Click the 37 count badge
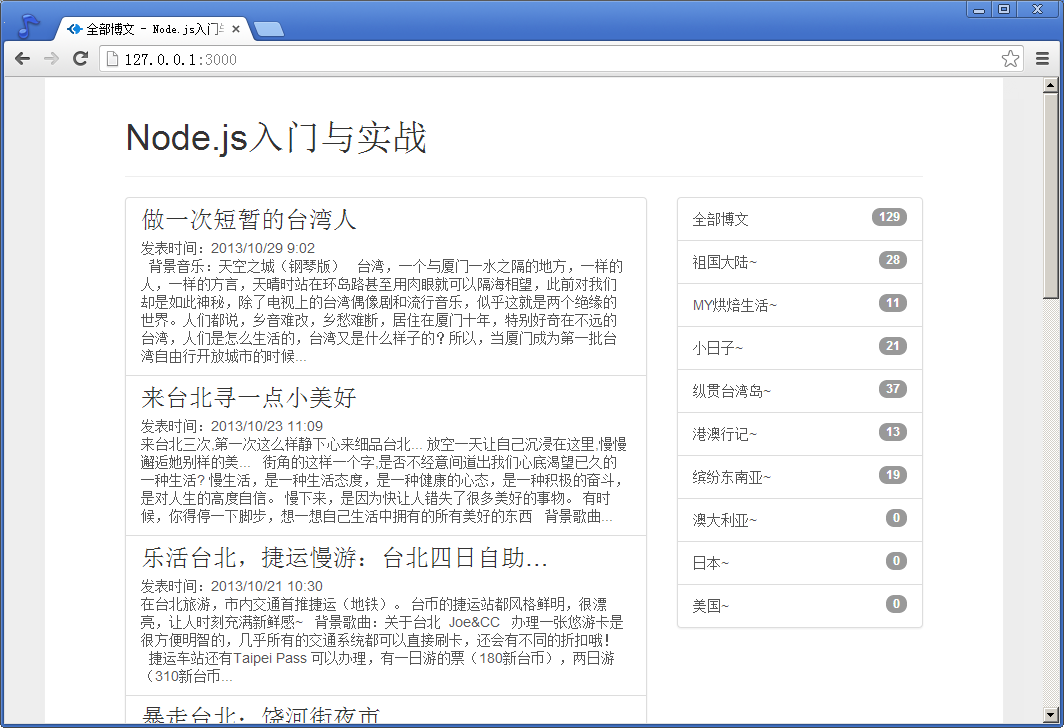1064x728 pixels. (x=892, y=389)
